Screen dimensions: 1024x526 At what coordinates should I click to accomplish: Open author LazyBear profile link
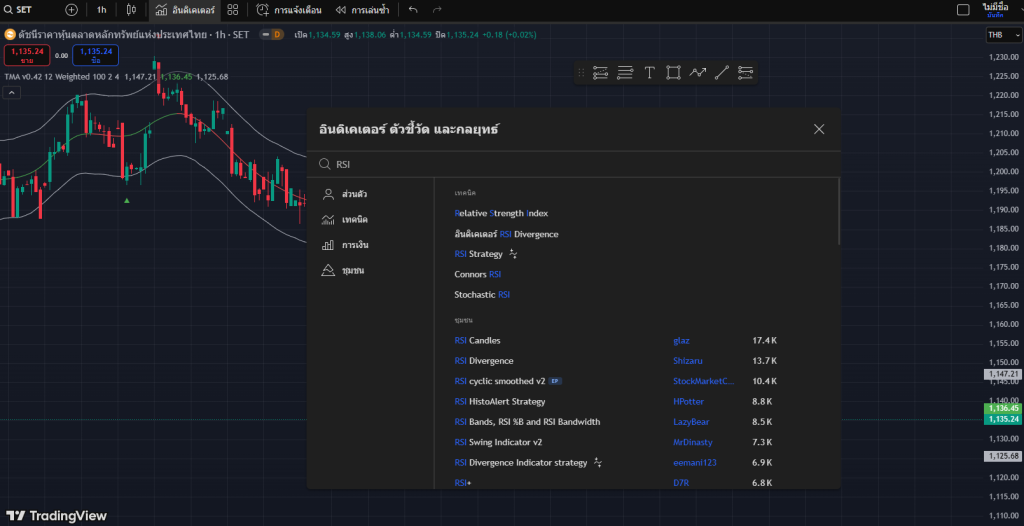click(x=691, y=421)
